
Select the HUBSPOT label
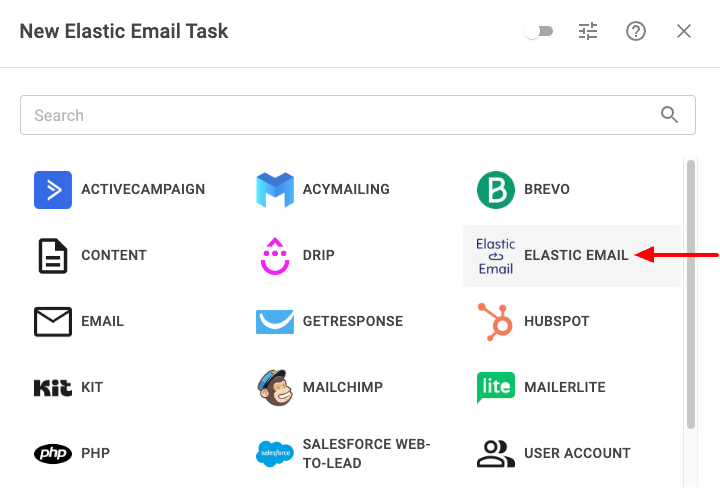pos(557,321)
